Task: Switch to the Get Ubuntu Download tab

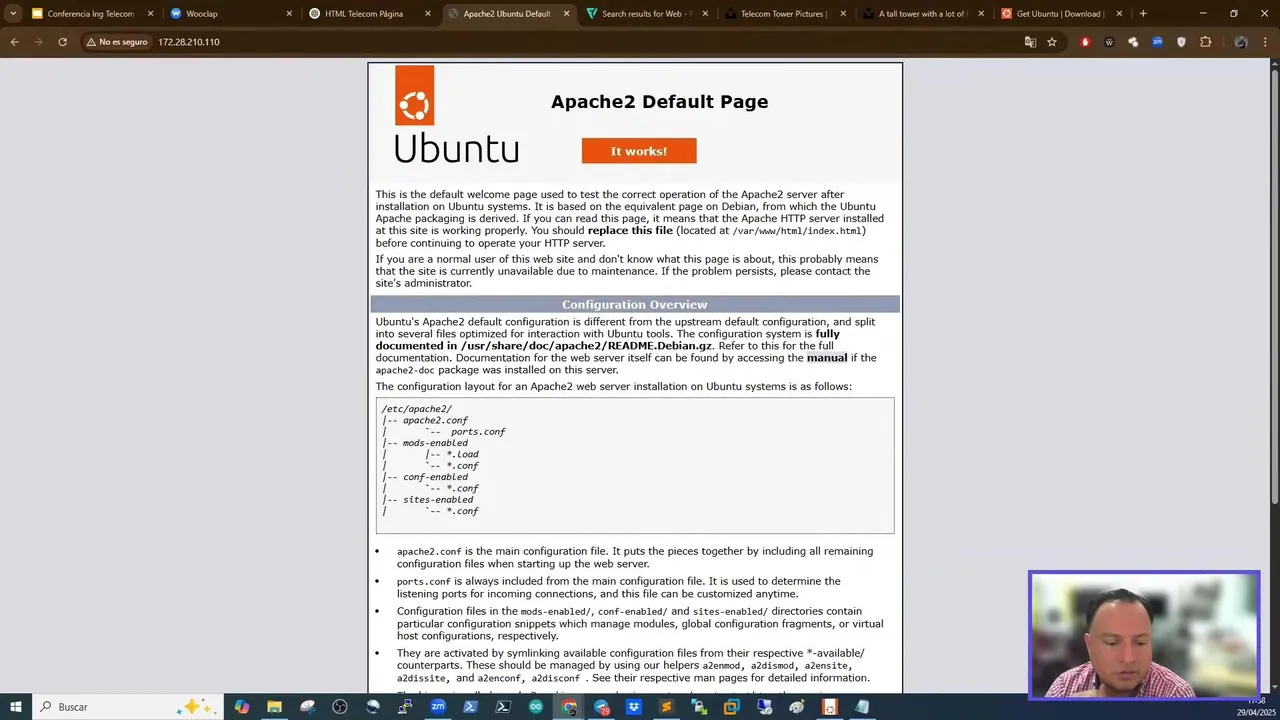Action: [1060, 14]
